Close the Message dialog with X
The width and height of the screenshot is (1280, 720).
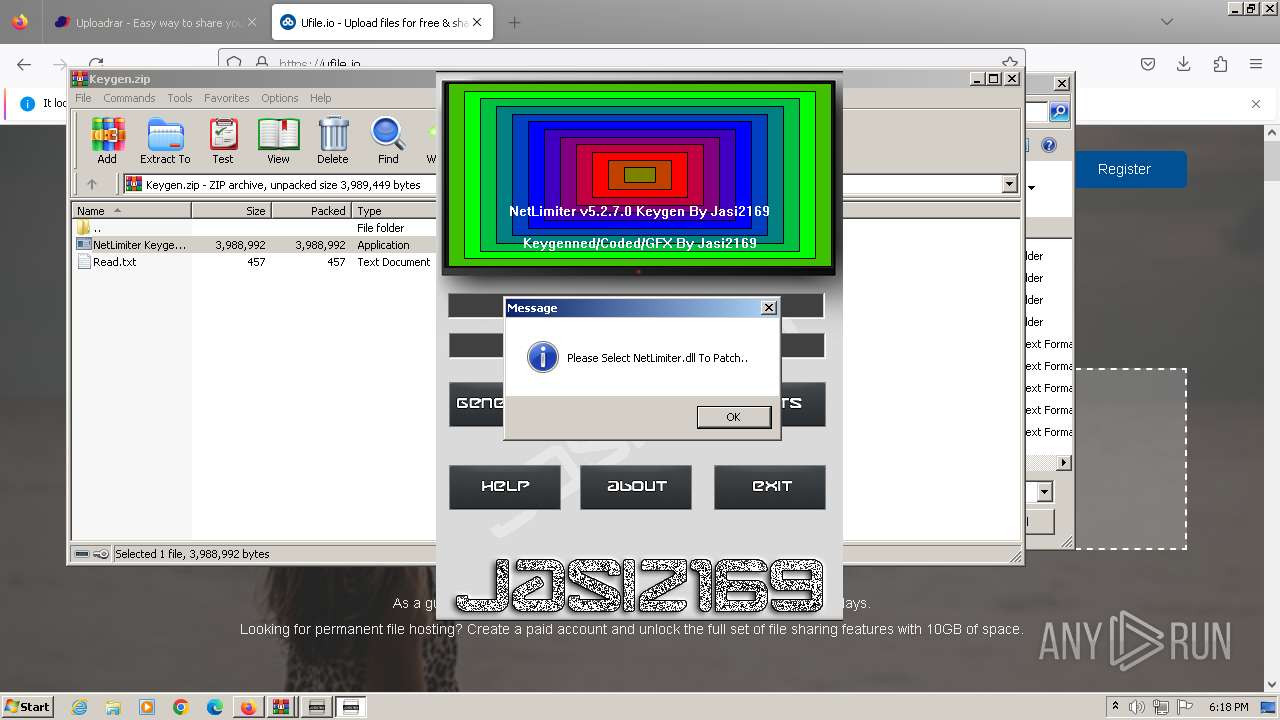click(x=768, y=307)
